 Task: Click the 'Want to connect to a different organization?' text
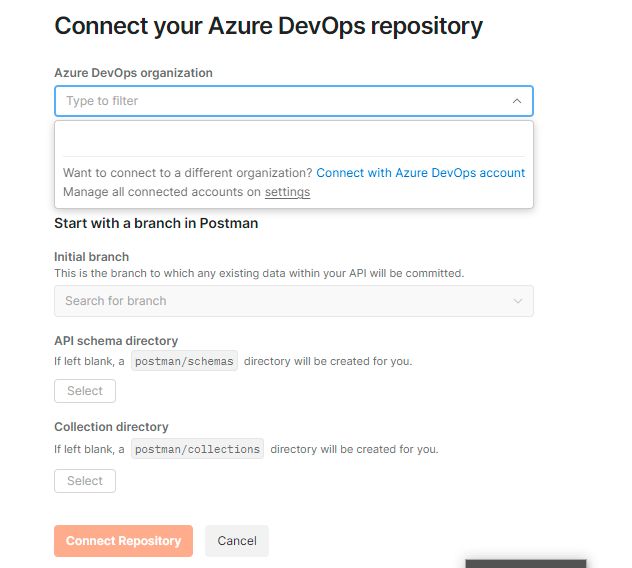(188, 173)
